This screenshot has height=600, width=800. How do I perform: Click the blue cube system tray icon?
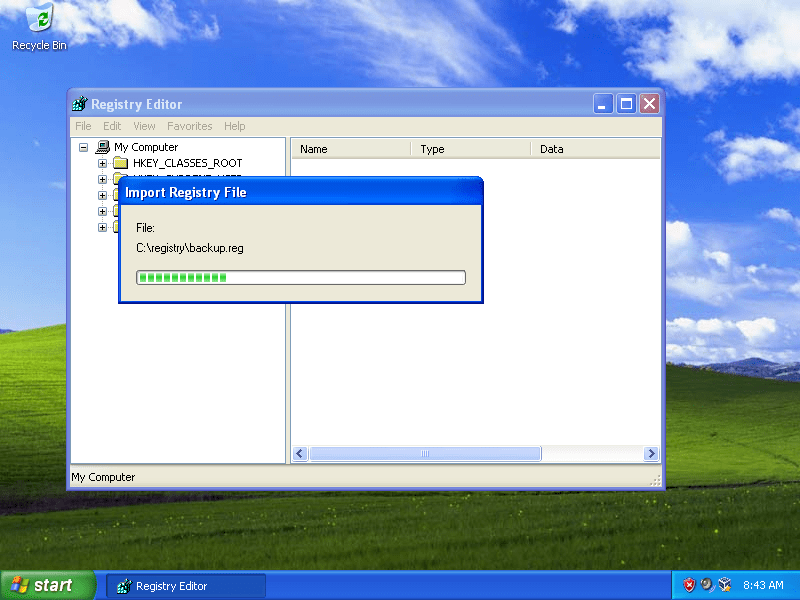(x=723, y=585)
